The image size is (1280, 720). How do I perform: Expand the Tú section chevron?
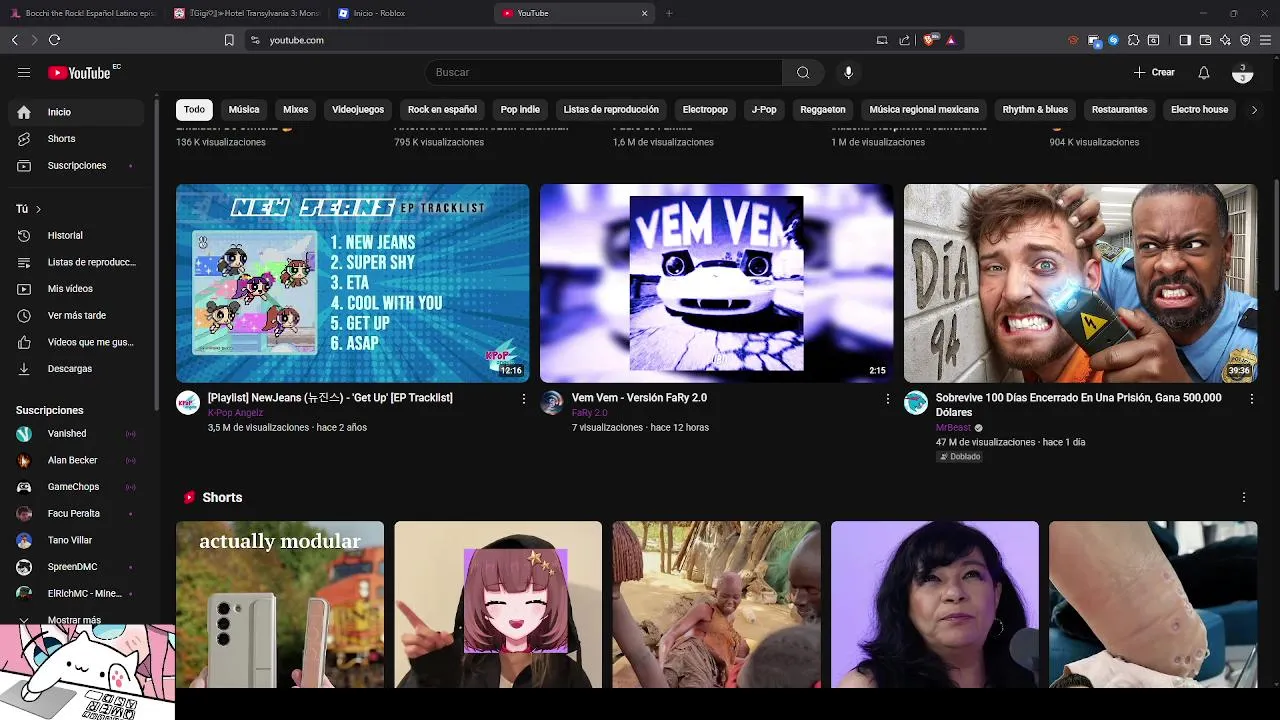click(38, 209)
